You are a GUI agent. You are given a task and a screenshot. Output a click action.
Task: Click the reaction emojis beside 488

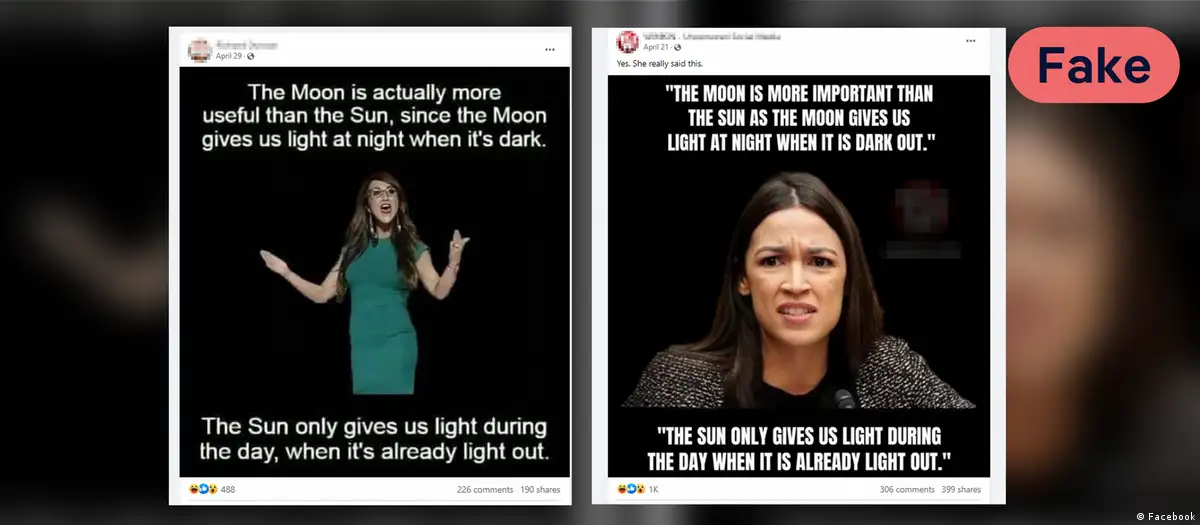coord(202,489)
